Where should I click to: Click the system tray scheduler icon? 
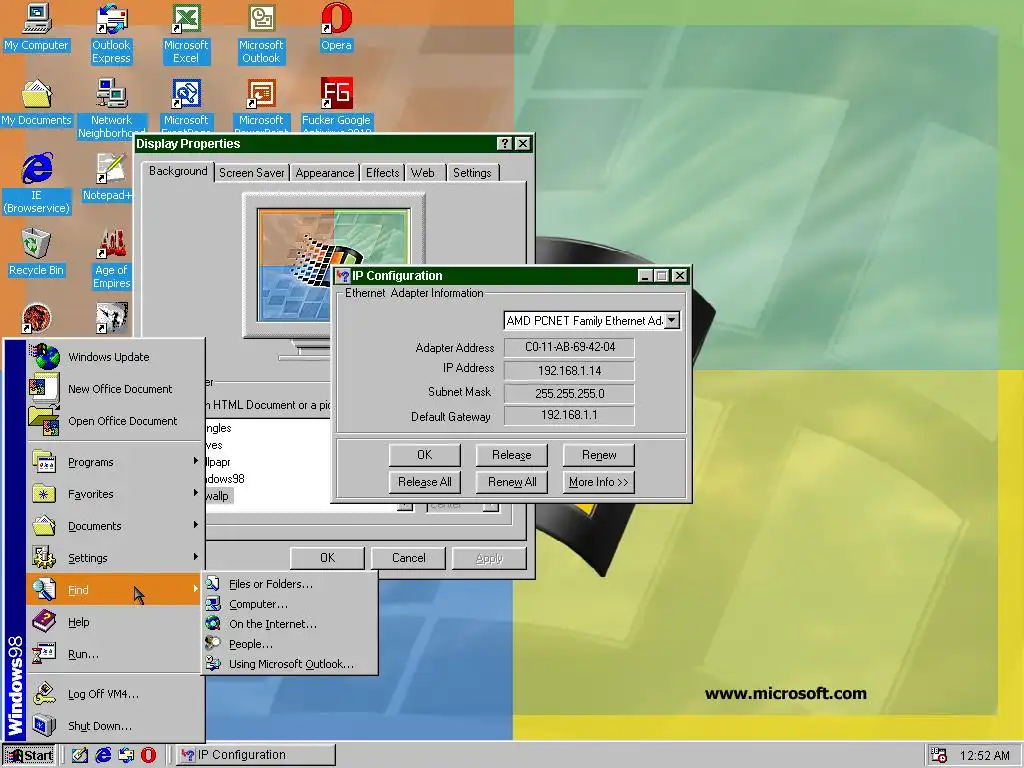pos(938,755)
